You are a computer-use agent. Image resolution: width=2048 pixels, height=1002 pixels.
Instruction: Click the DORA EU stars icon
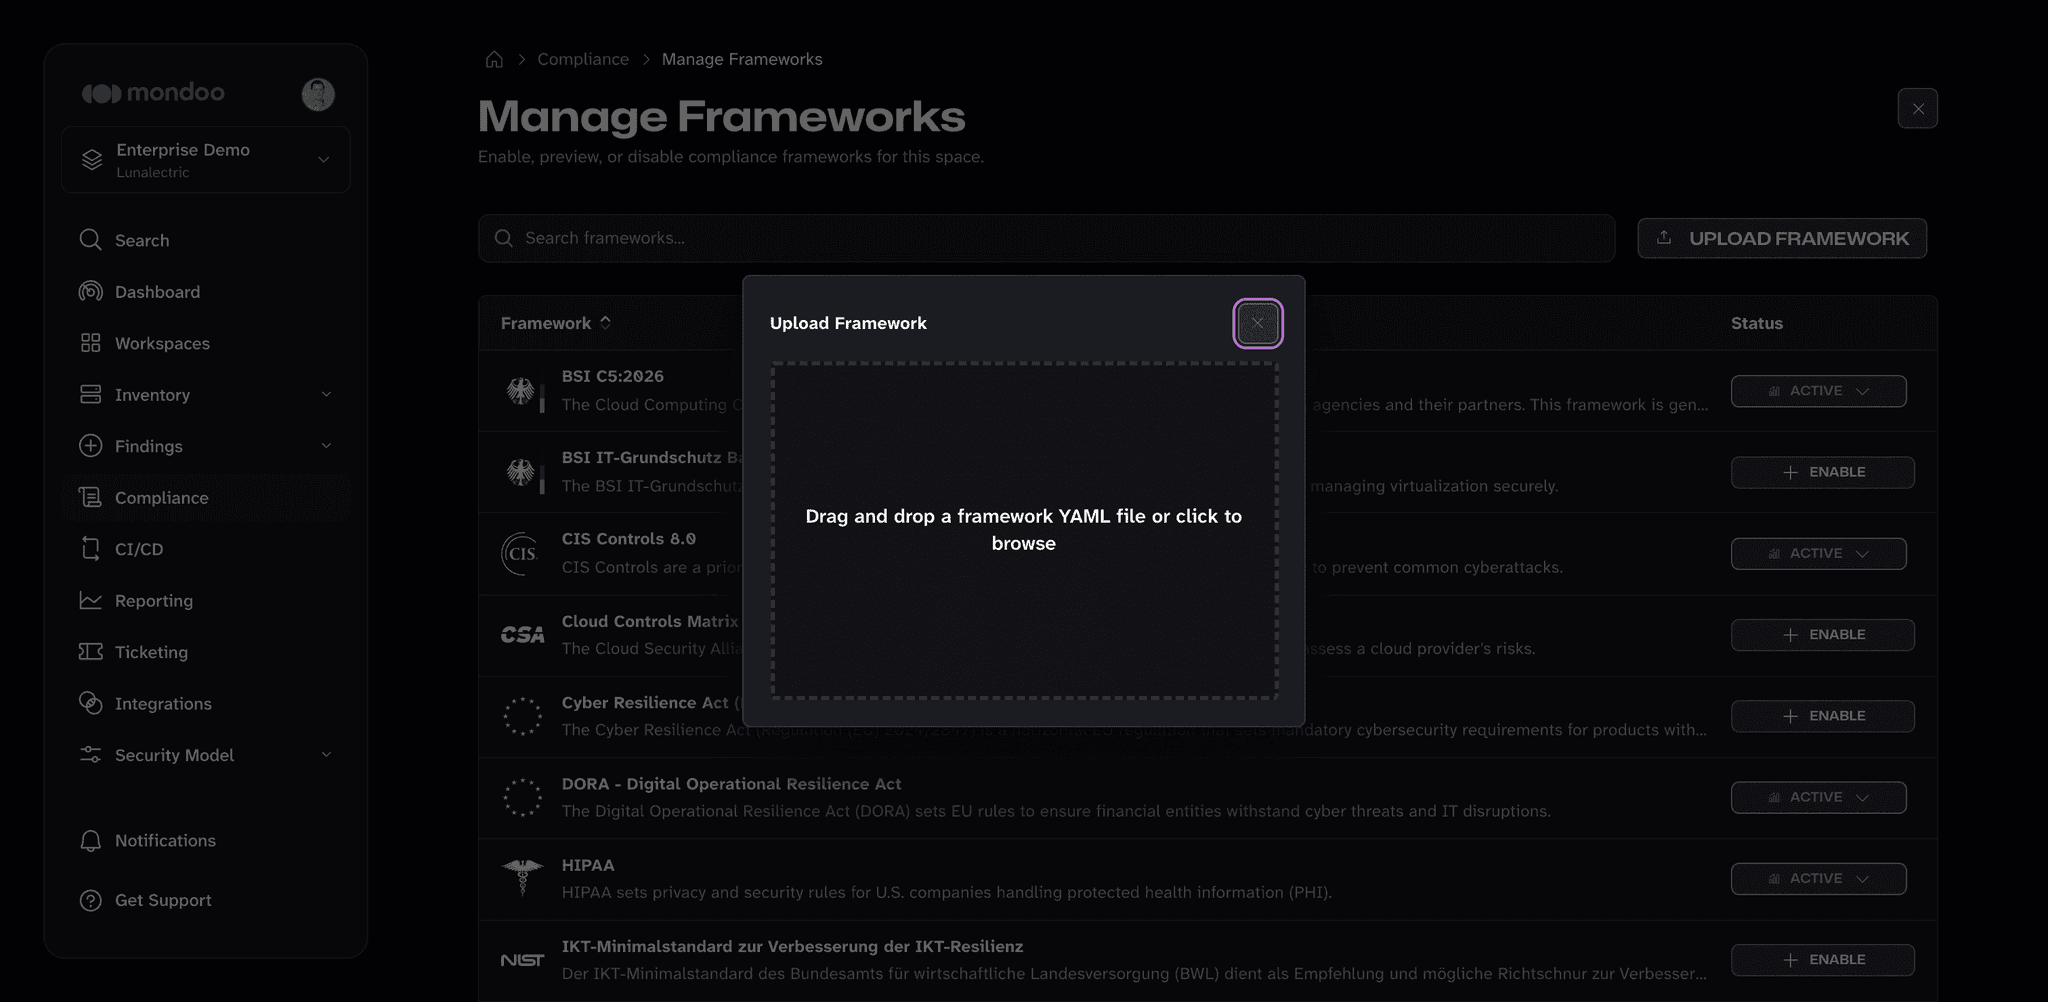click(x=522, y=797)
